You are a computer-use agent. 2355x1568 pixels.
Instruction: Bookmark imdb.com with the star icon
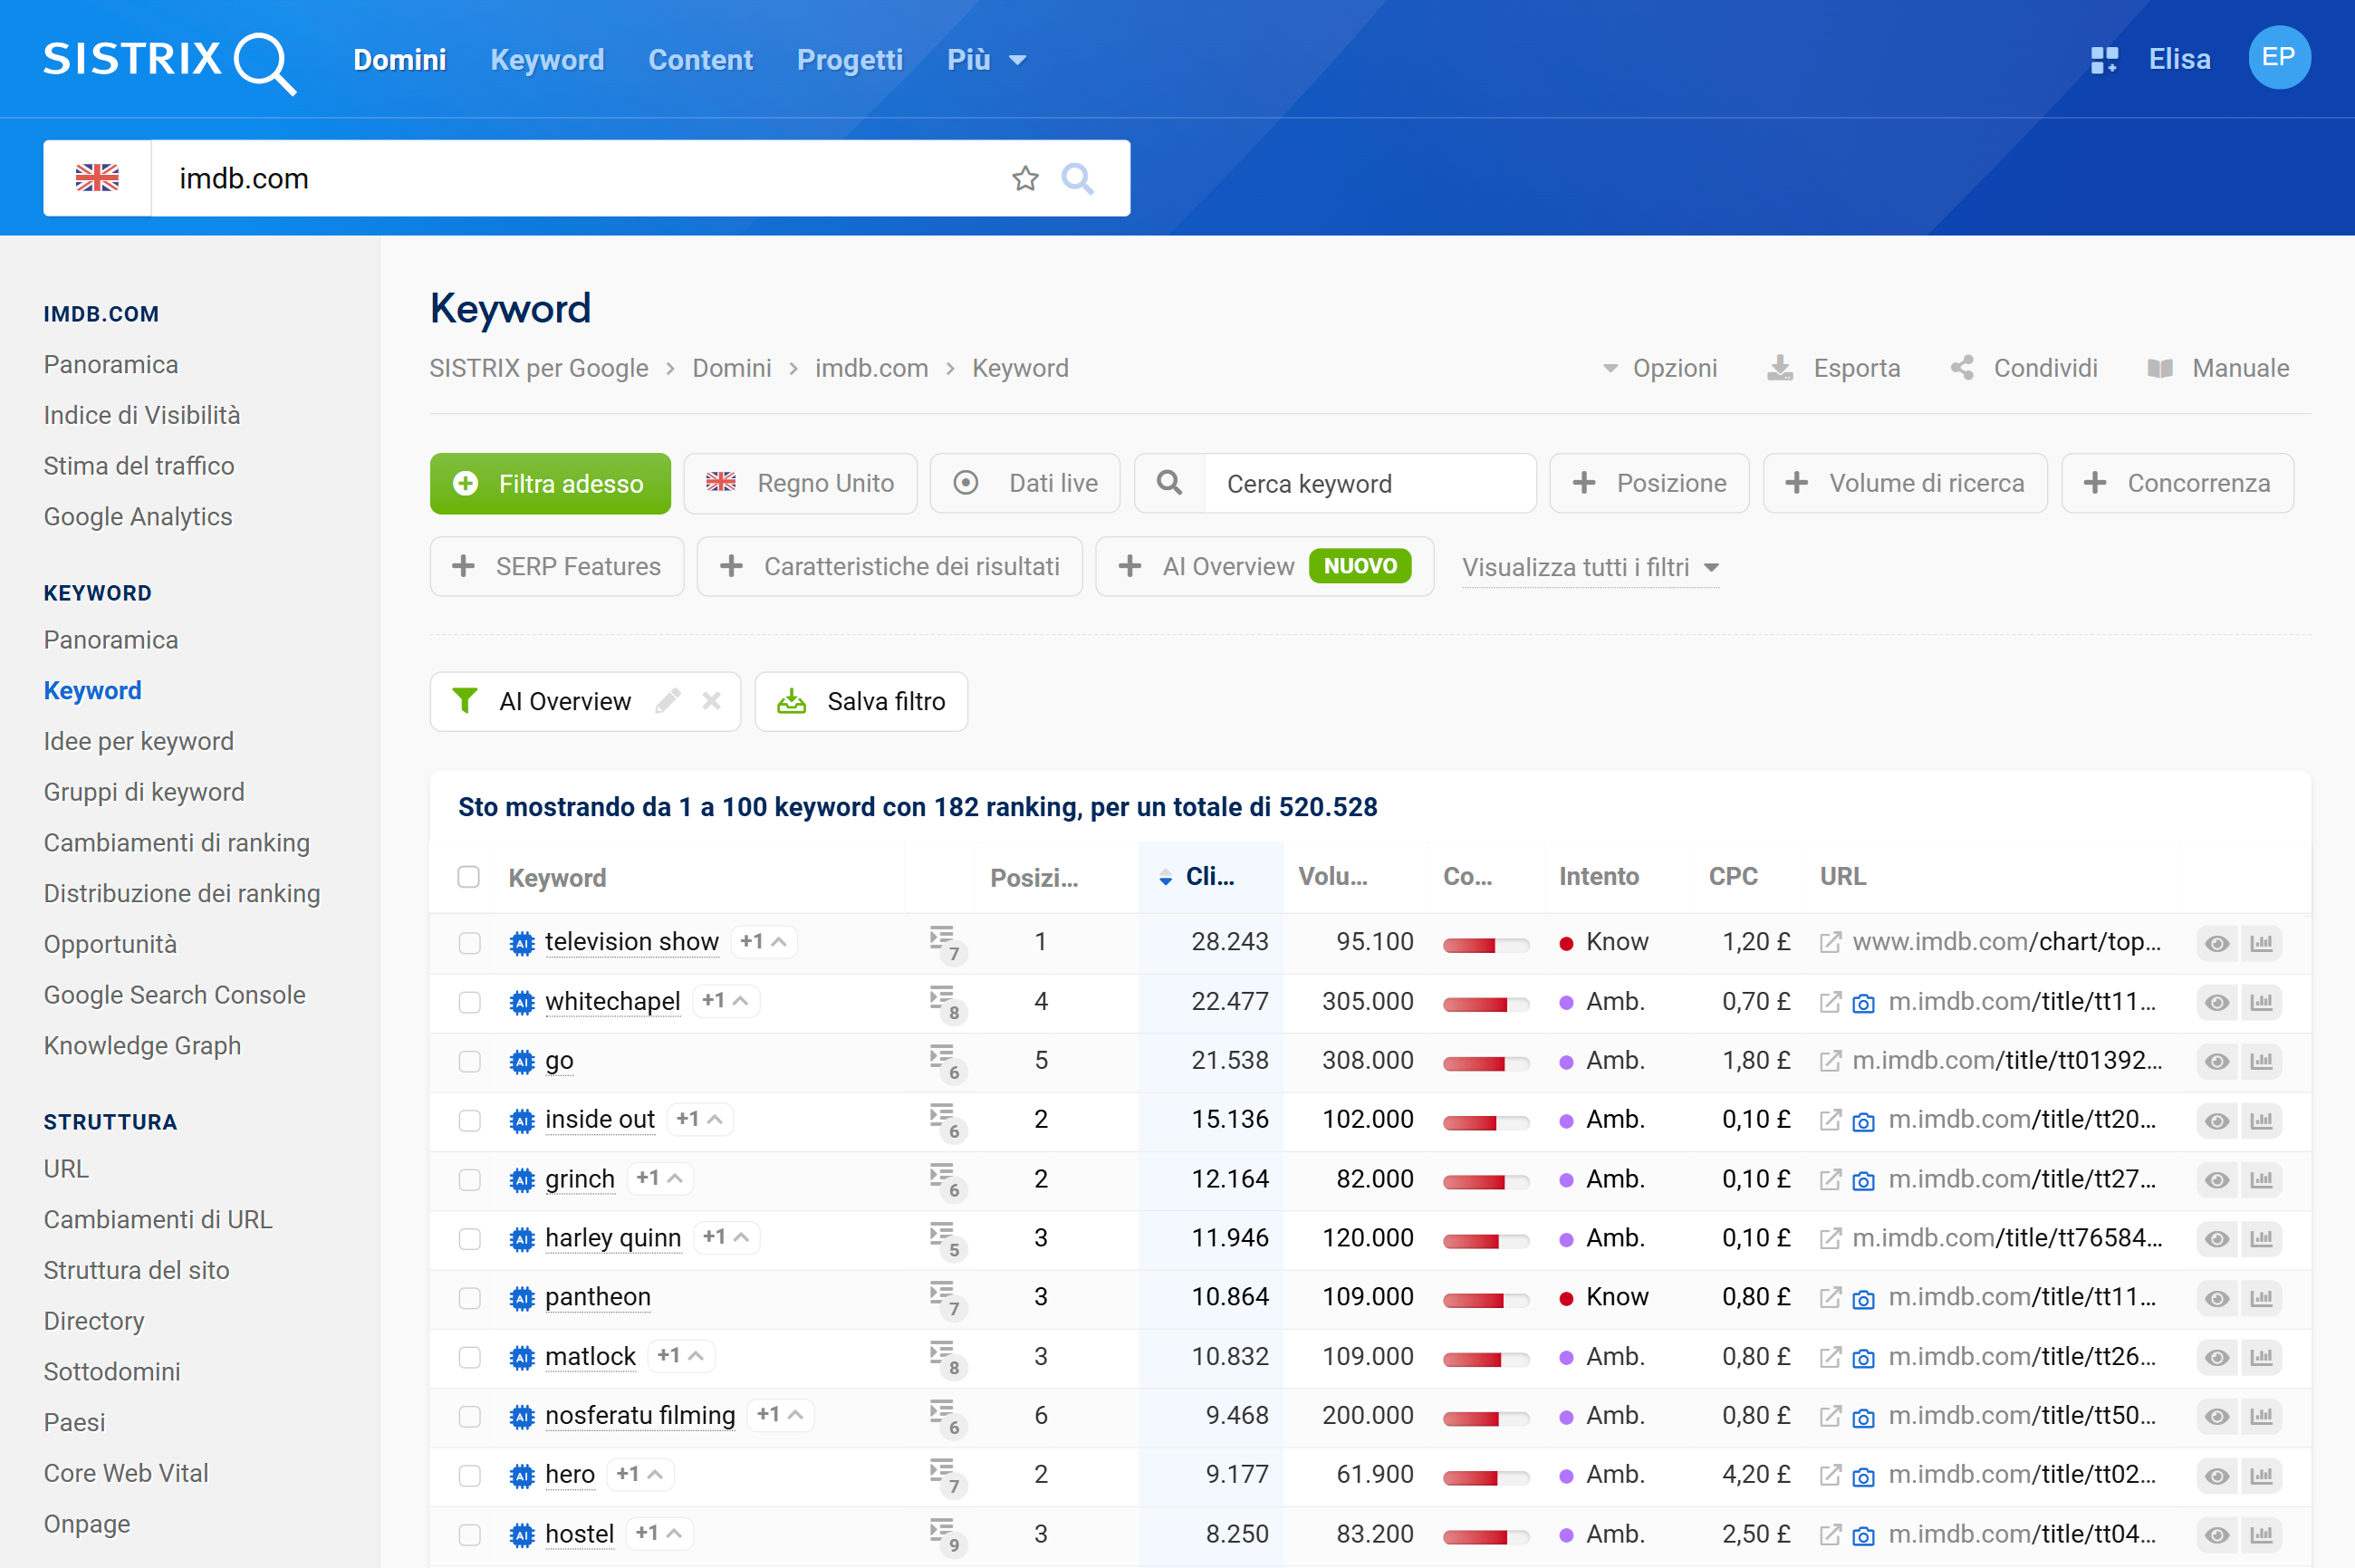[x=1025, y=179]
